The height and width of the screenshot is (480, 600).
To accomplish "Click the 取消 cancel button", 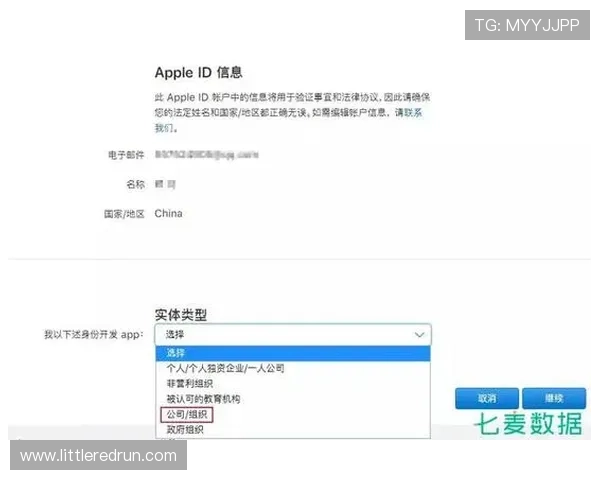I will pos(487,398).
